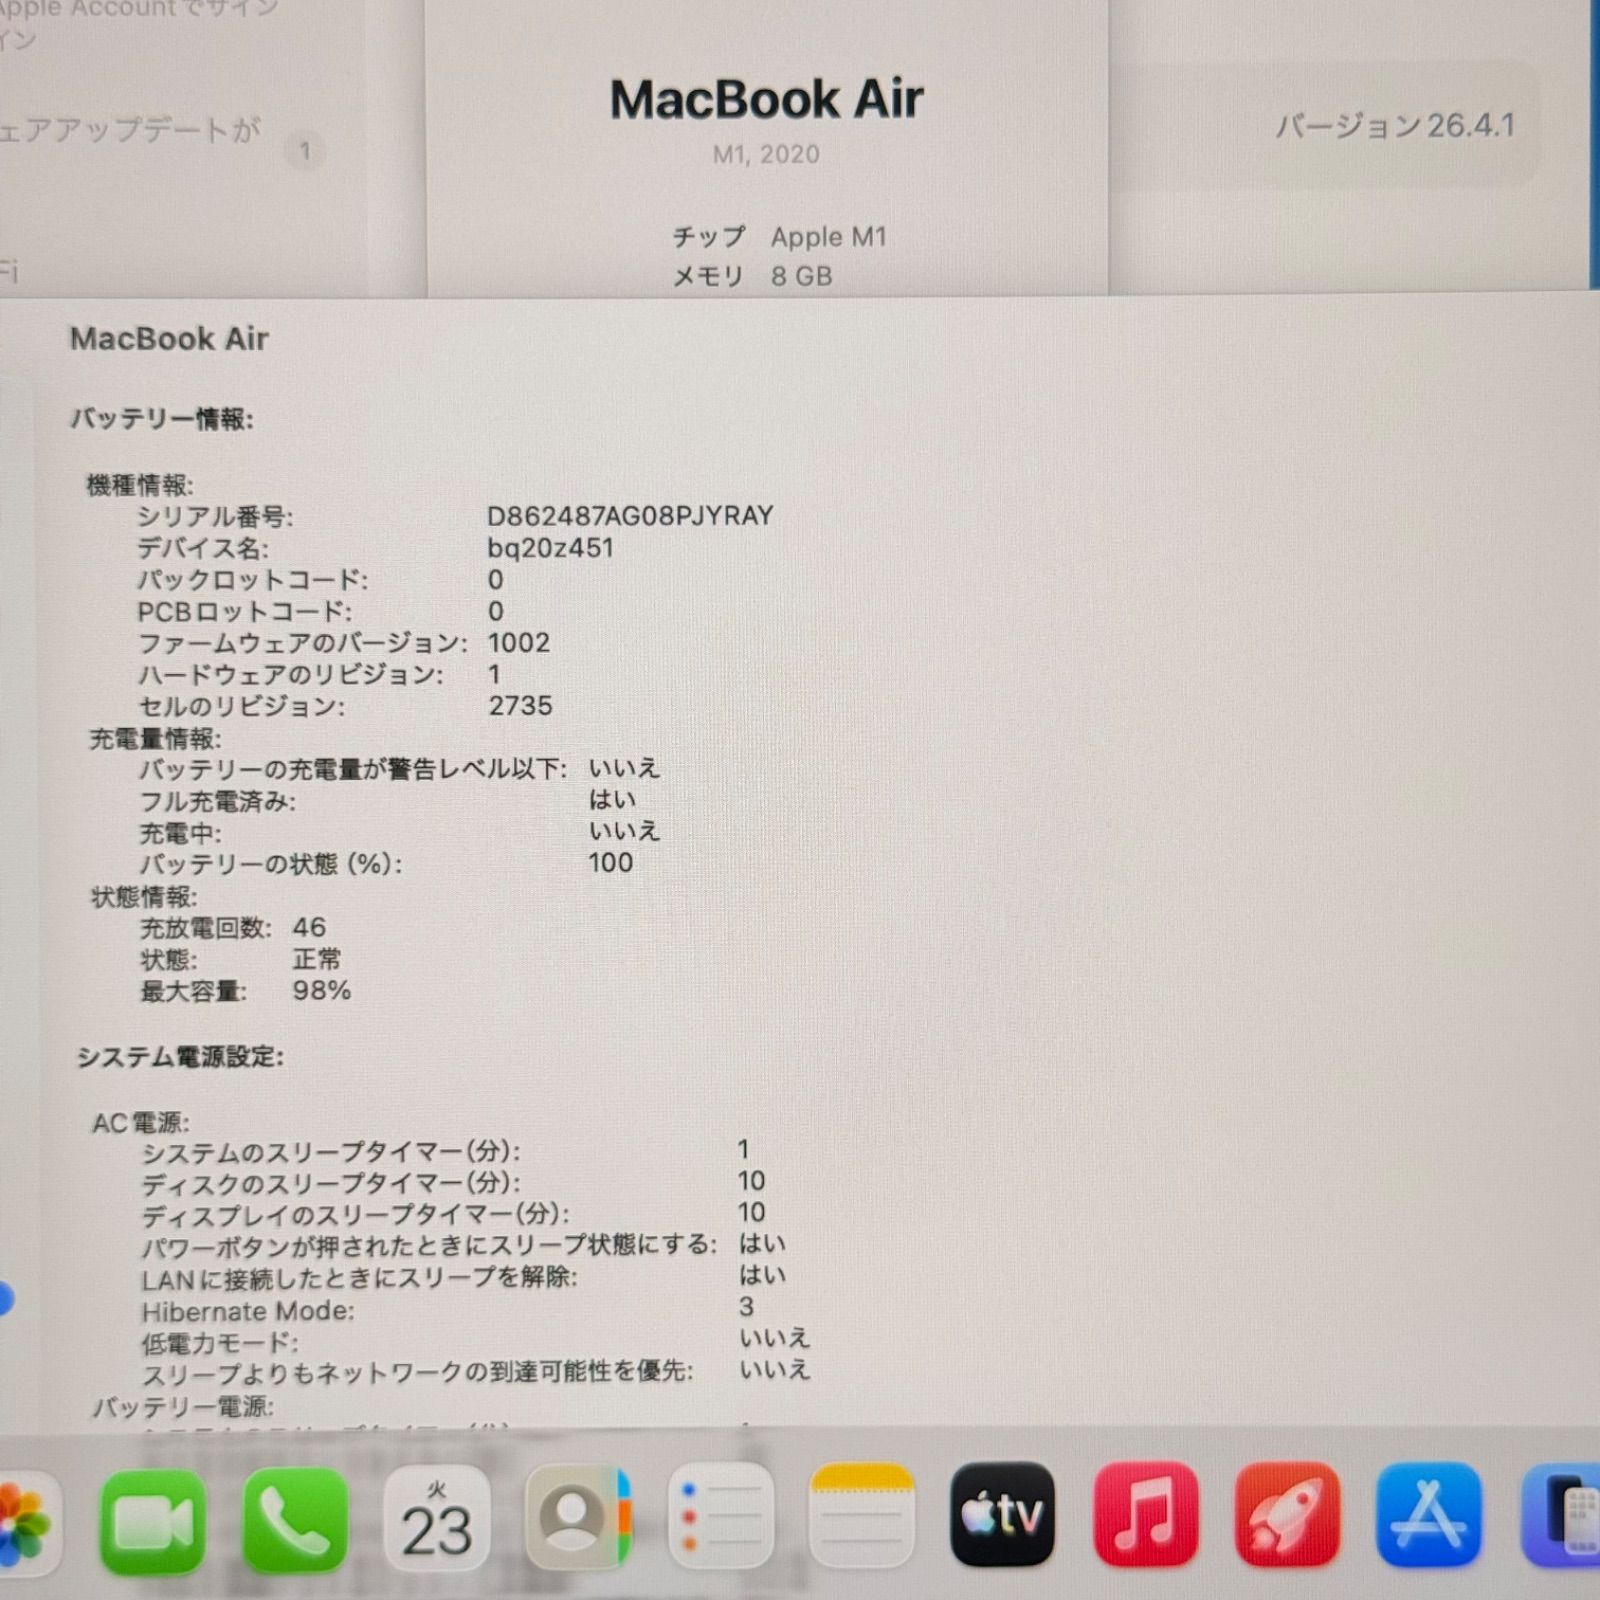This screenshot has width=1600, height=1600.
Task: Click the フル充電済み label
Action: (217, 802)
